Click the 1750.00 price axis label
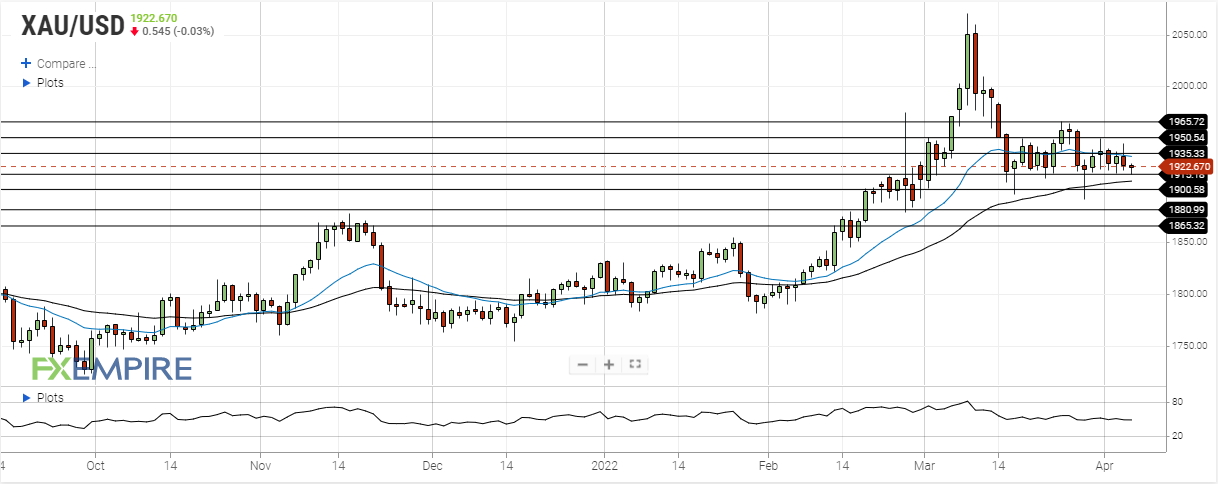This screenshot has height=484, width=1218. (1191, 346)
